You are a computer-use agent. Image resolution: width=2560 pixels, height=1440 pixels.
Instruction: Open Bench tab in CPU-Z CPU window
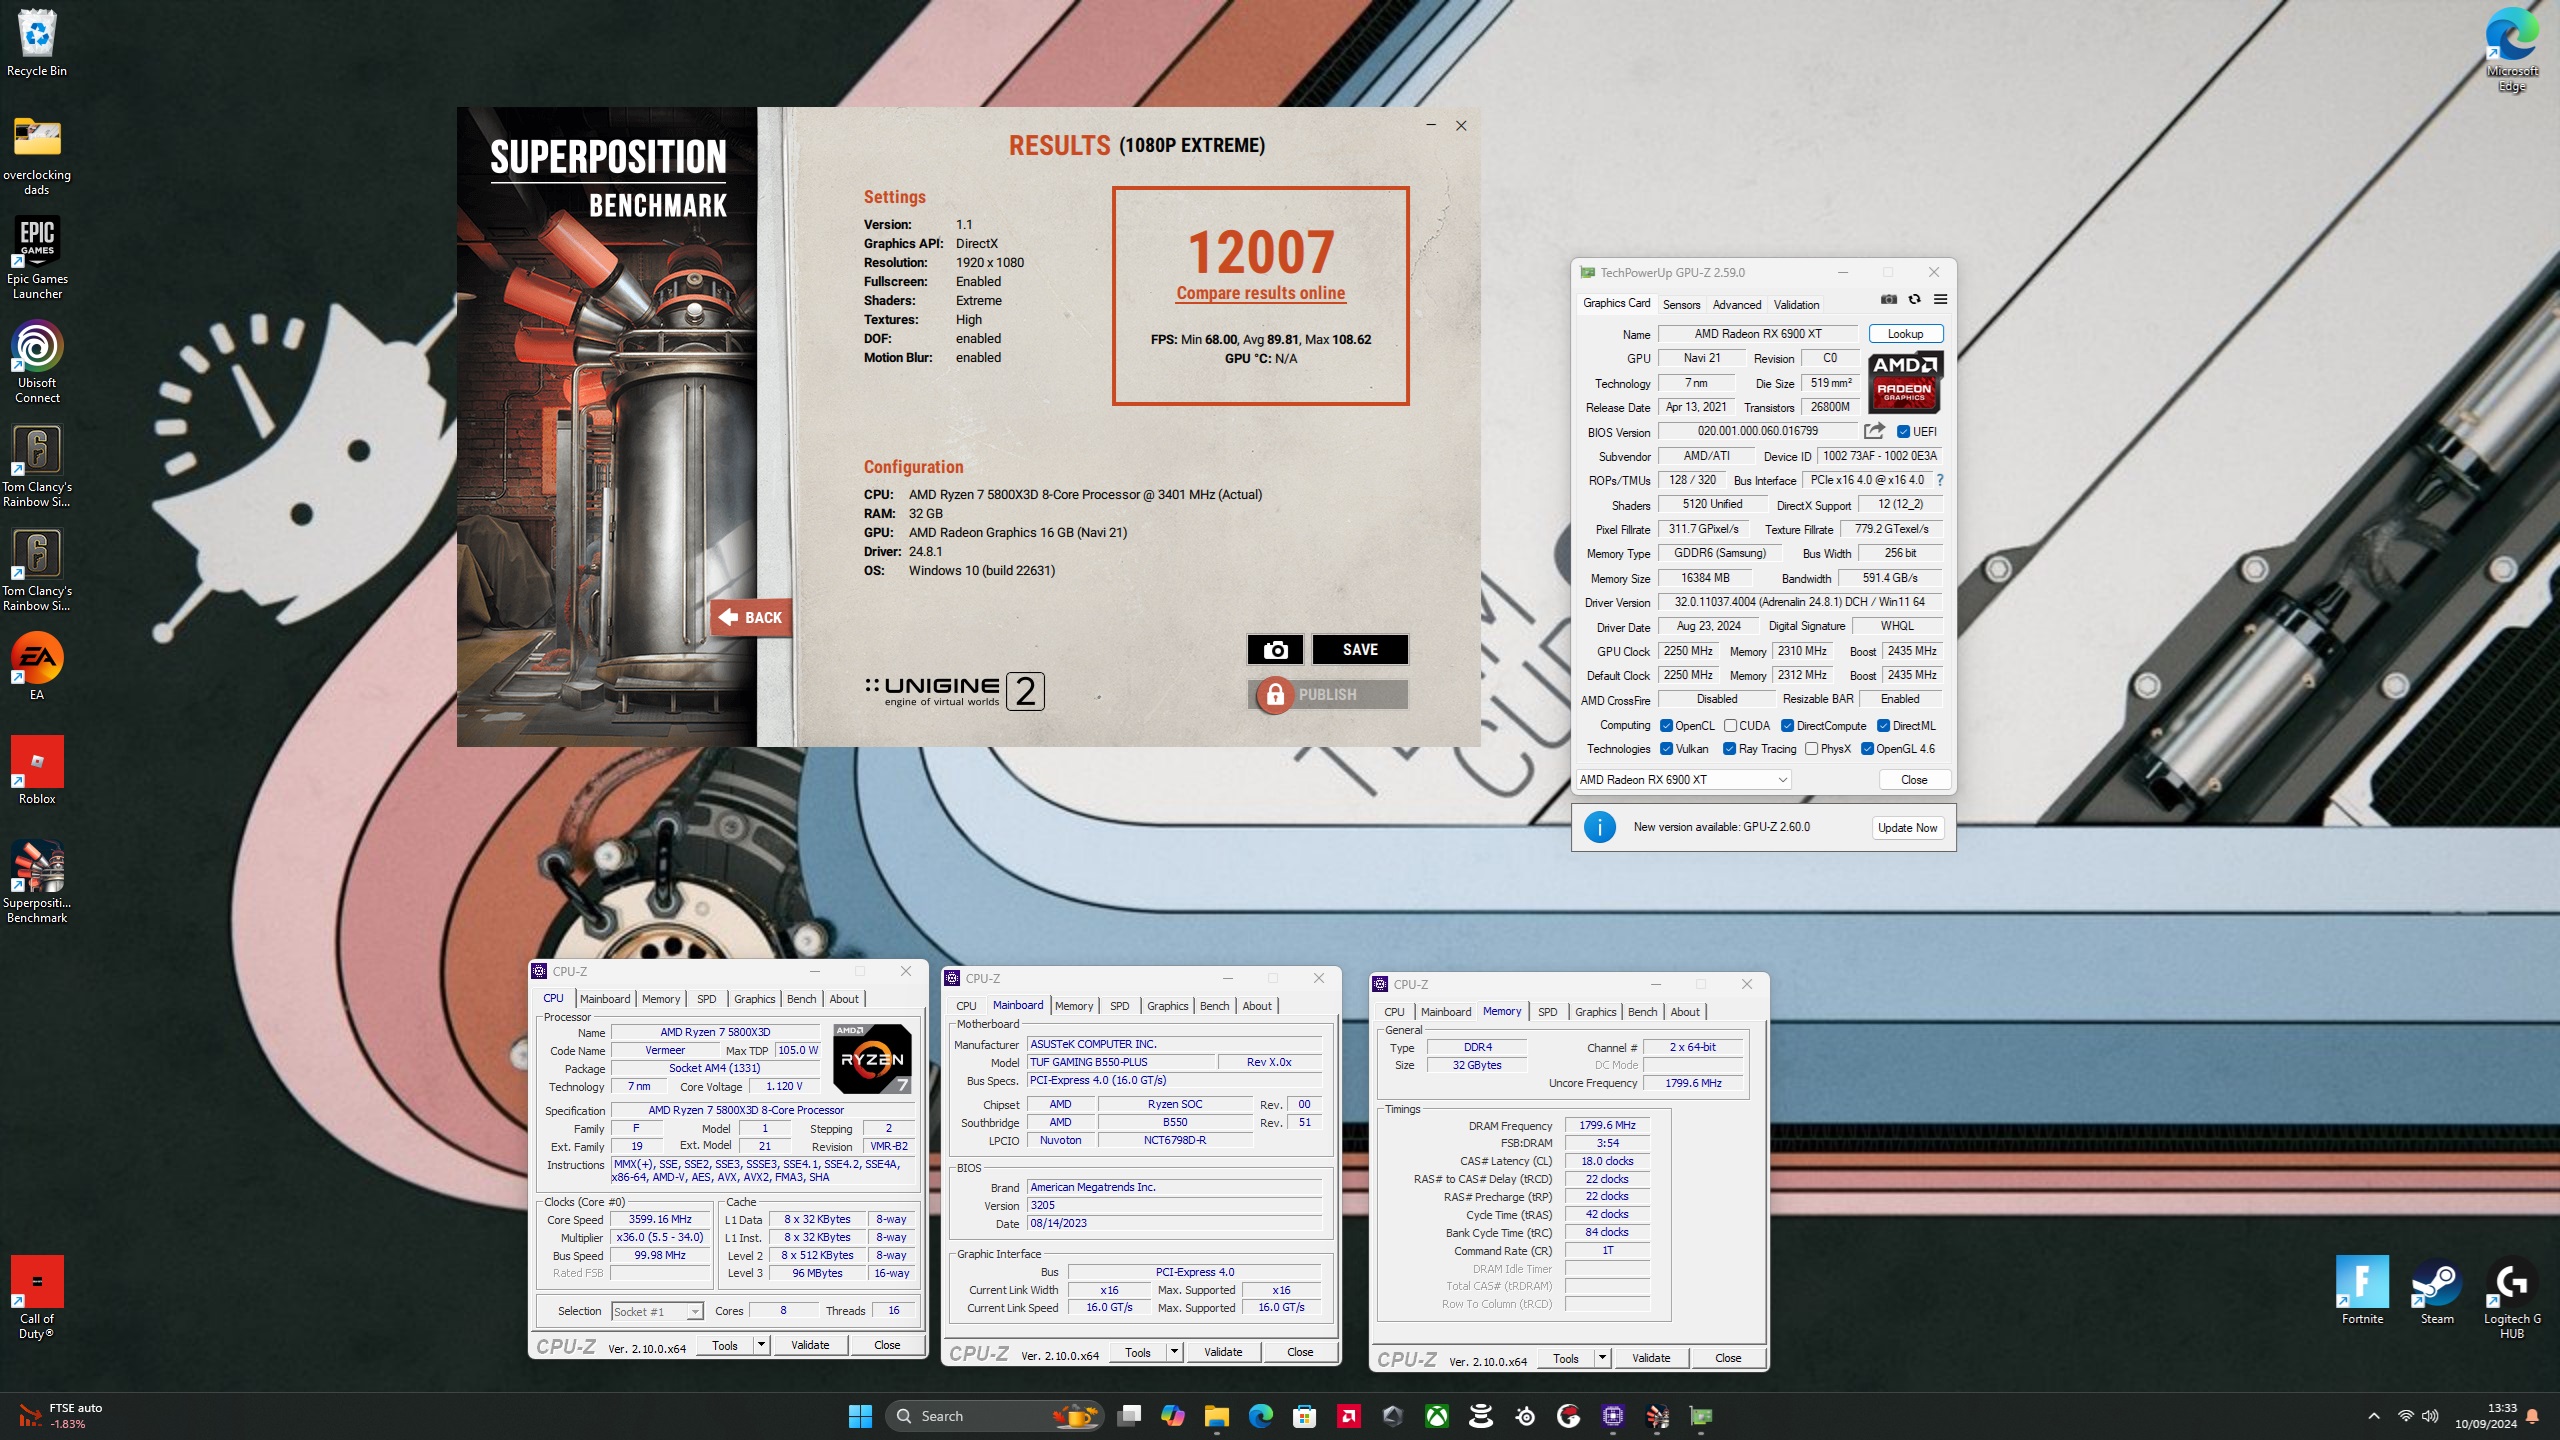click(x=801, y=999)
